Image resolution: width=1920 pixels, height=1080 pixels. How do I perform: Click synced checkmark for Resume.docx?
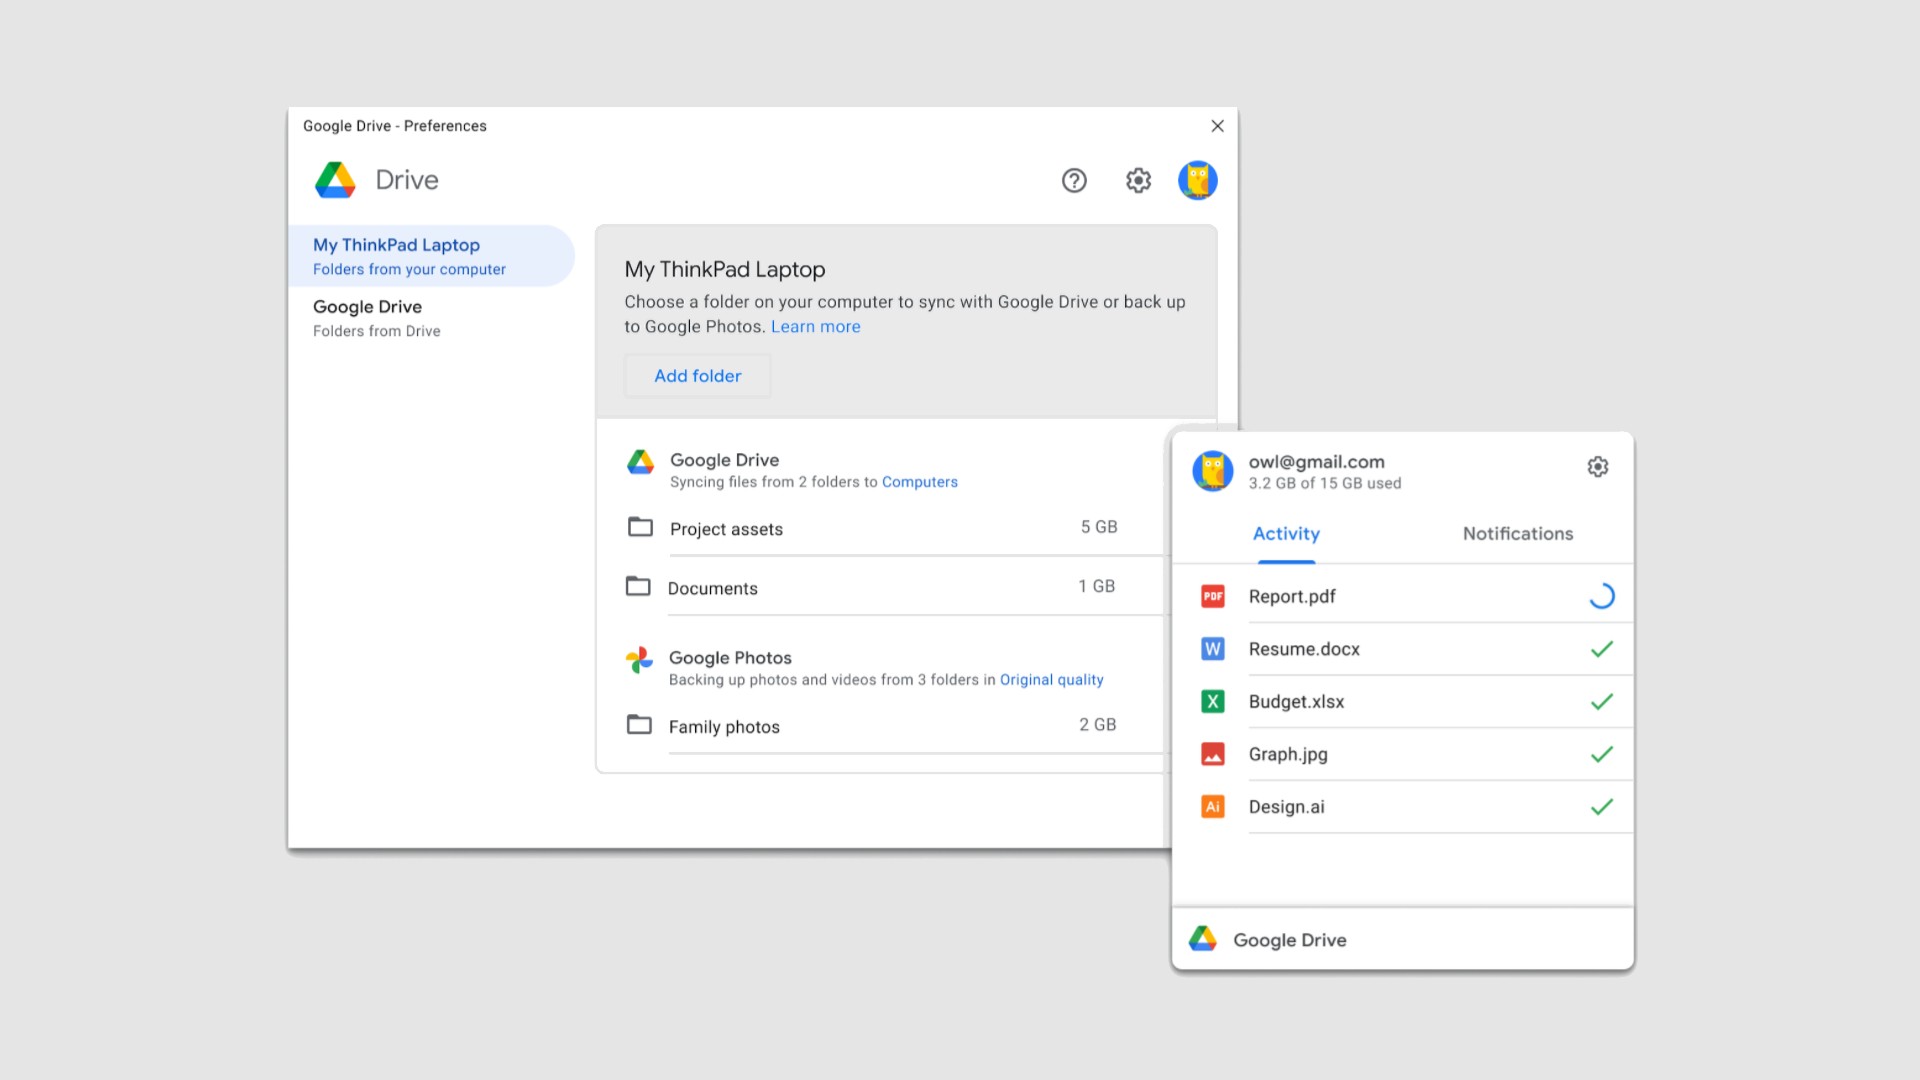coord(1602,649)
